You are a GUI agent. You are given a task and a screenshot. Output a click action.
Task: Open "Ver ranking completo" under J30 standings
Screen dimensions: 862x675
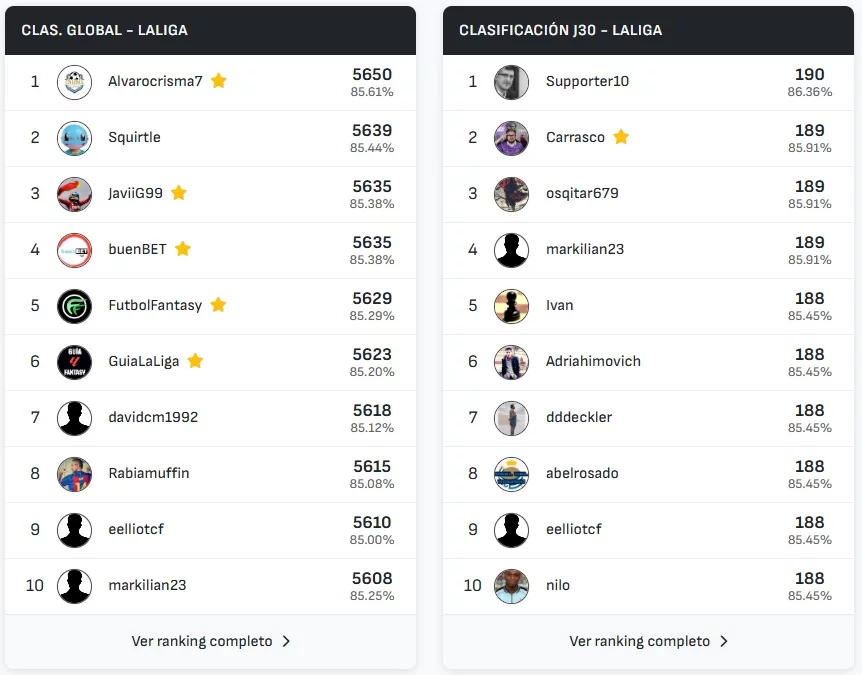(x=639, y=642)
